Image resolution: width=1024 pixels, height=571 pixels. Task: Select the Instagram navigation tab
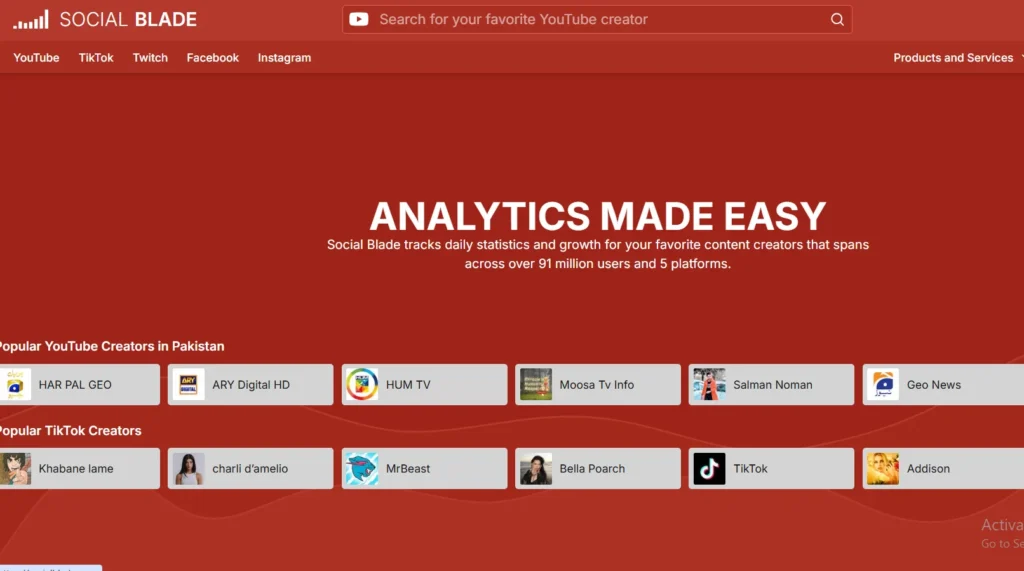(284, 57)
